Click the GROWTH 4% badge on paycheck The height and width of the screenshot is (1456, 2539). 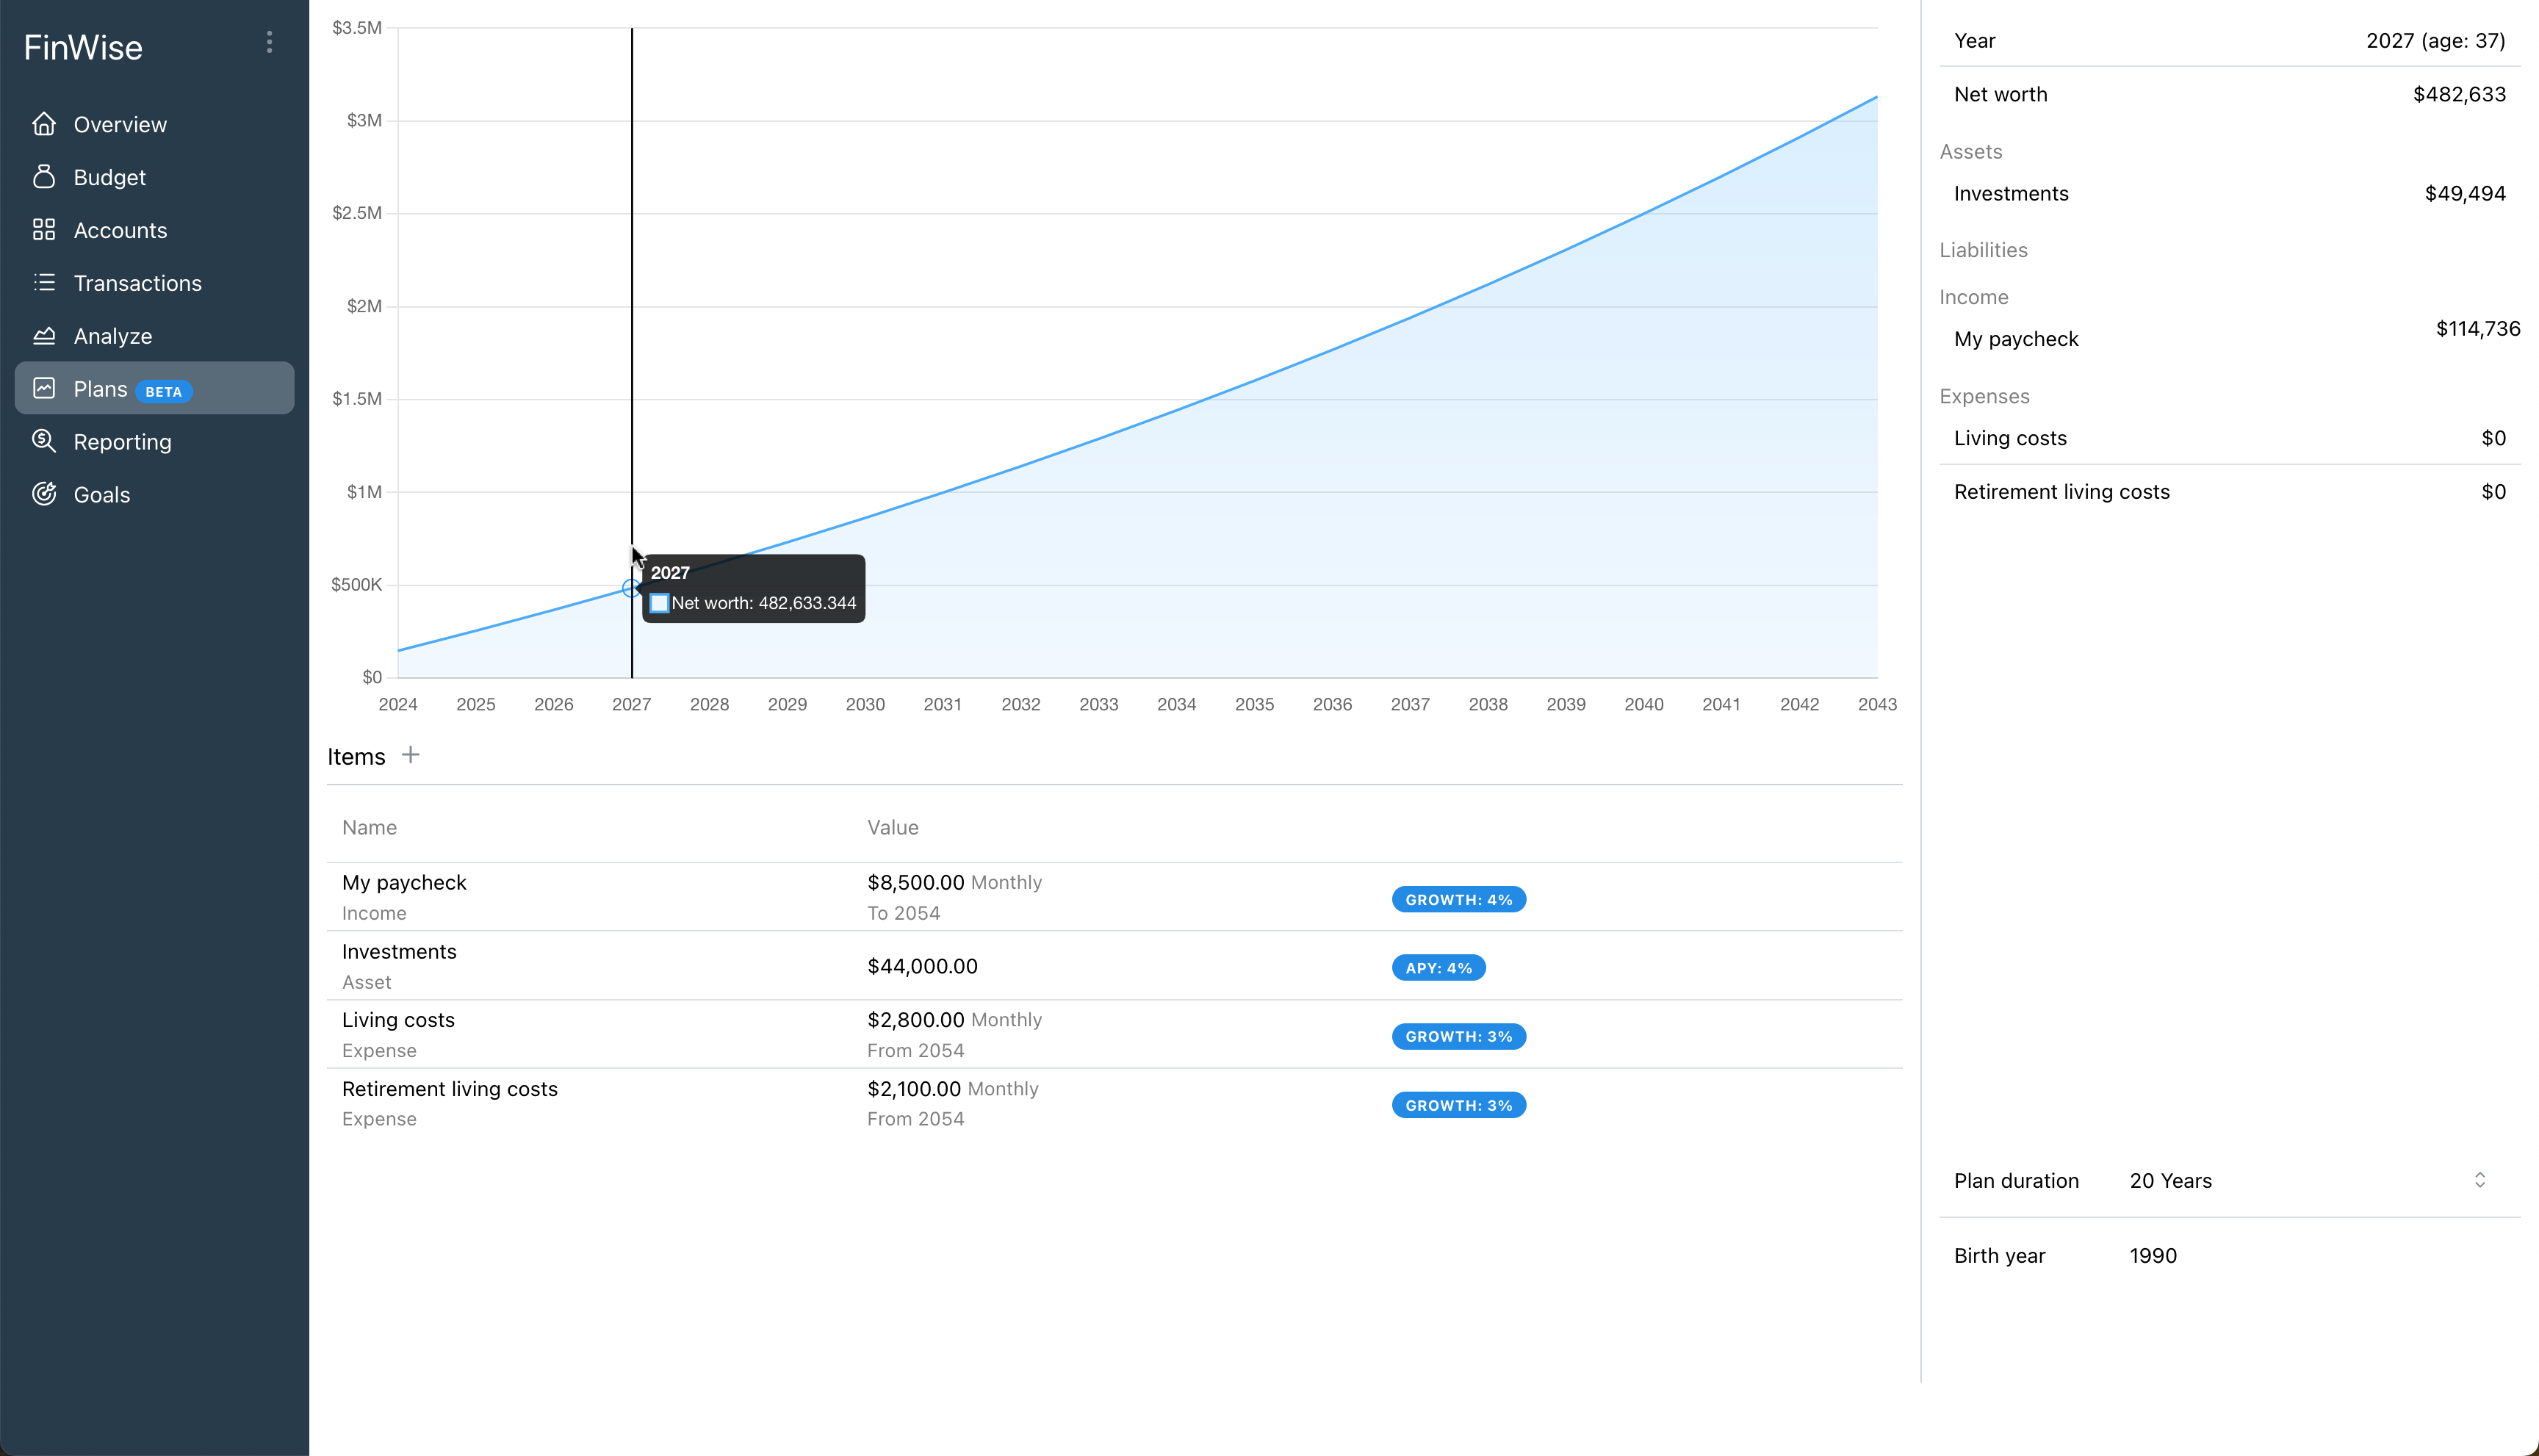[x=1460, y=898]
